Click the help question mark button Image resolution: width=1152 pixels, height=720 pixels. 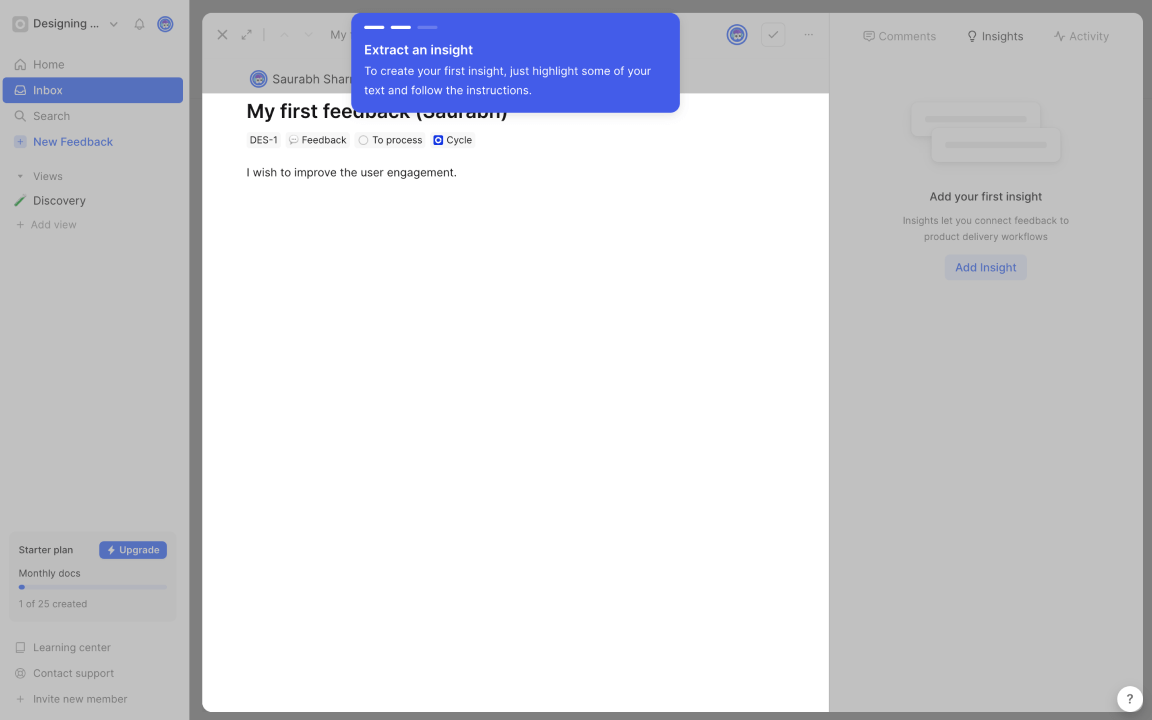pos(1129,699)
